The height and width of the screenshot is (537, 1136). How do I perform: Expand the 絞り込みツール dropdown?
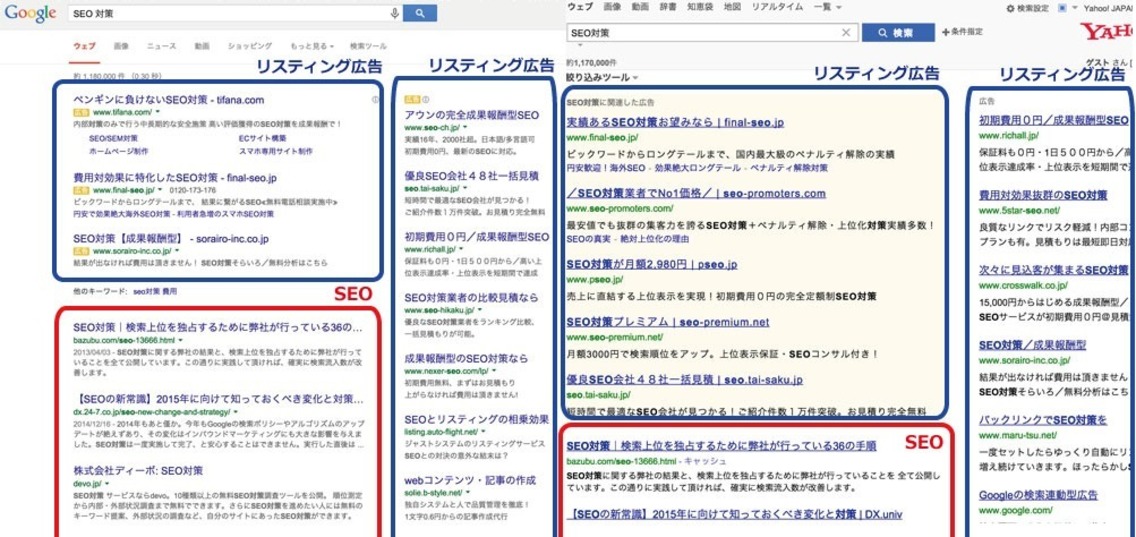click(x=601, y=78)
